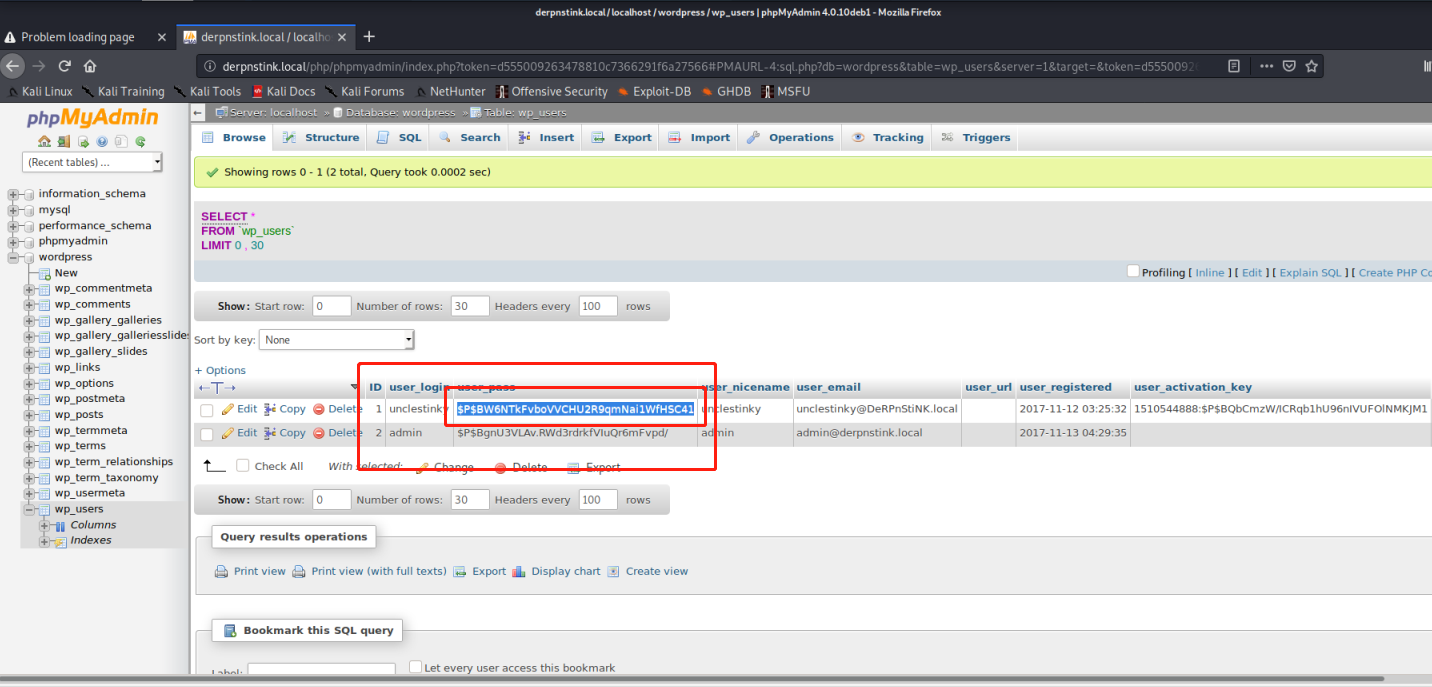The image size is (1432, 687).
Task: Open the SQL tab
Action: (399, 138)
